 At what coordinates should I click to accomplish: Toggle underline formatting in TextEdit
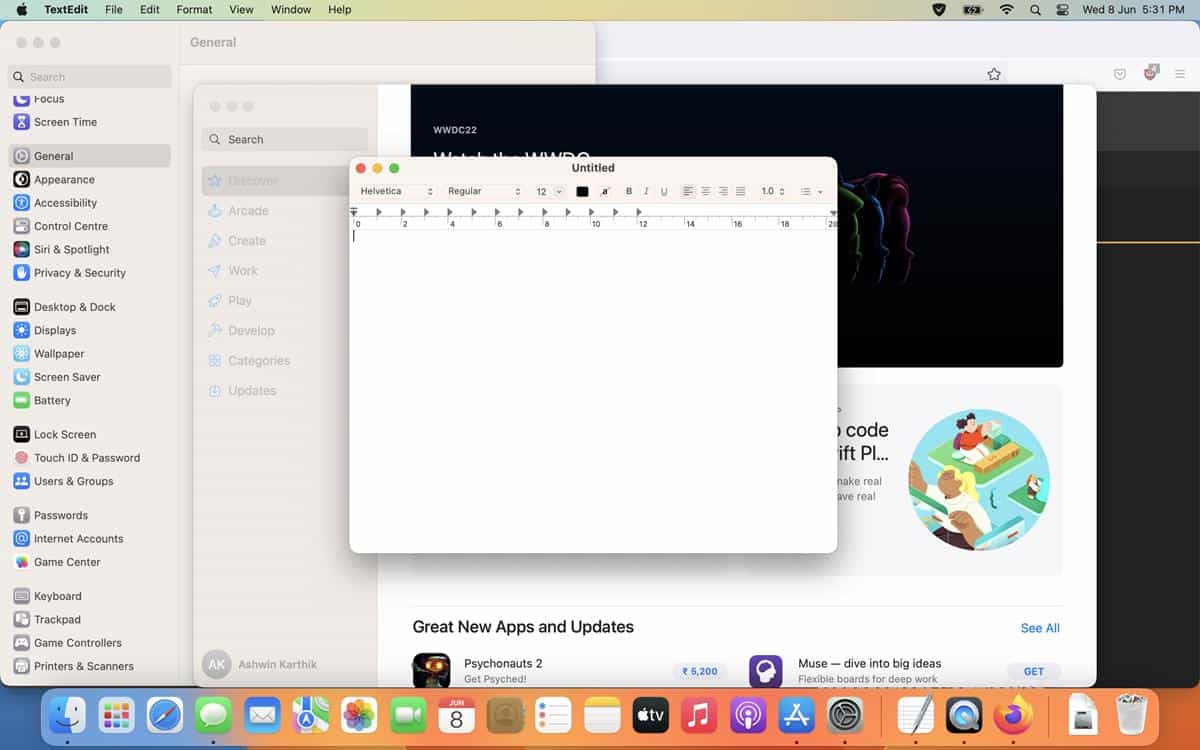(664, 190)
